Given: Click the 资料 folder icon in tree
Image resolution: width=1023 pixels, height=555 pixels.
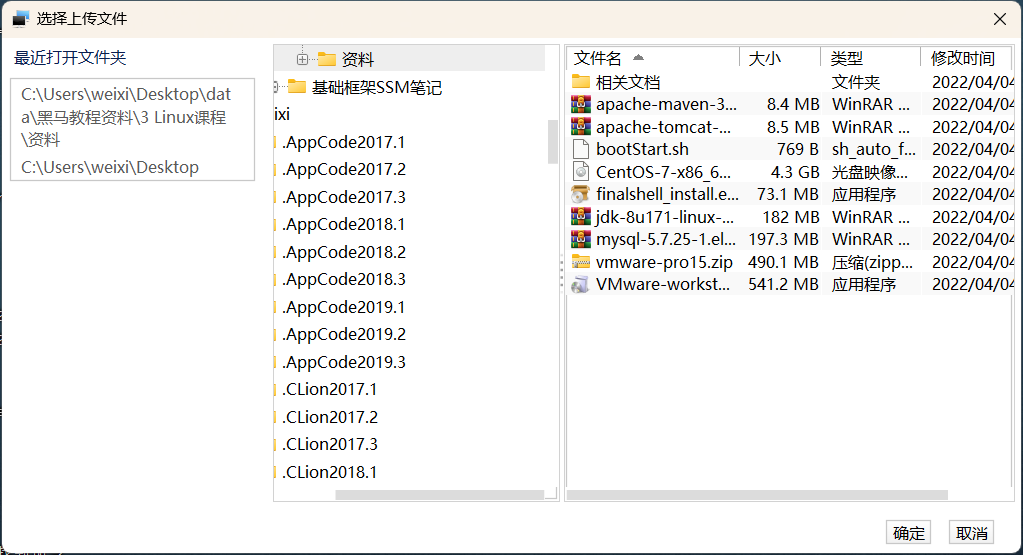Looking at the screenshot, I should tap(327, 59).
